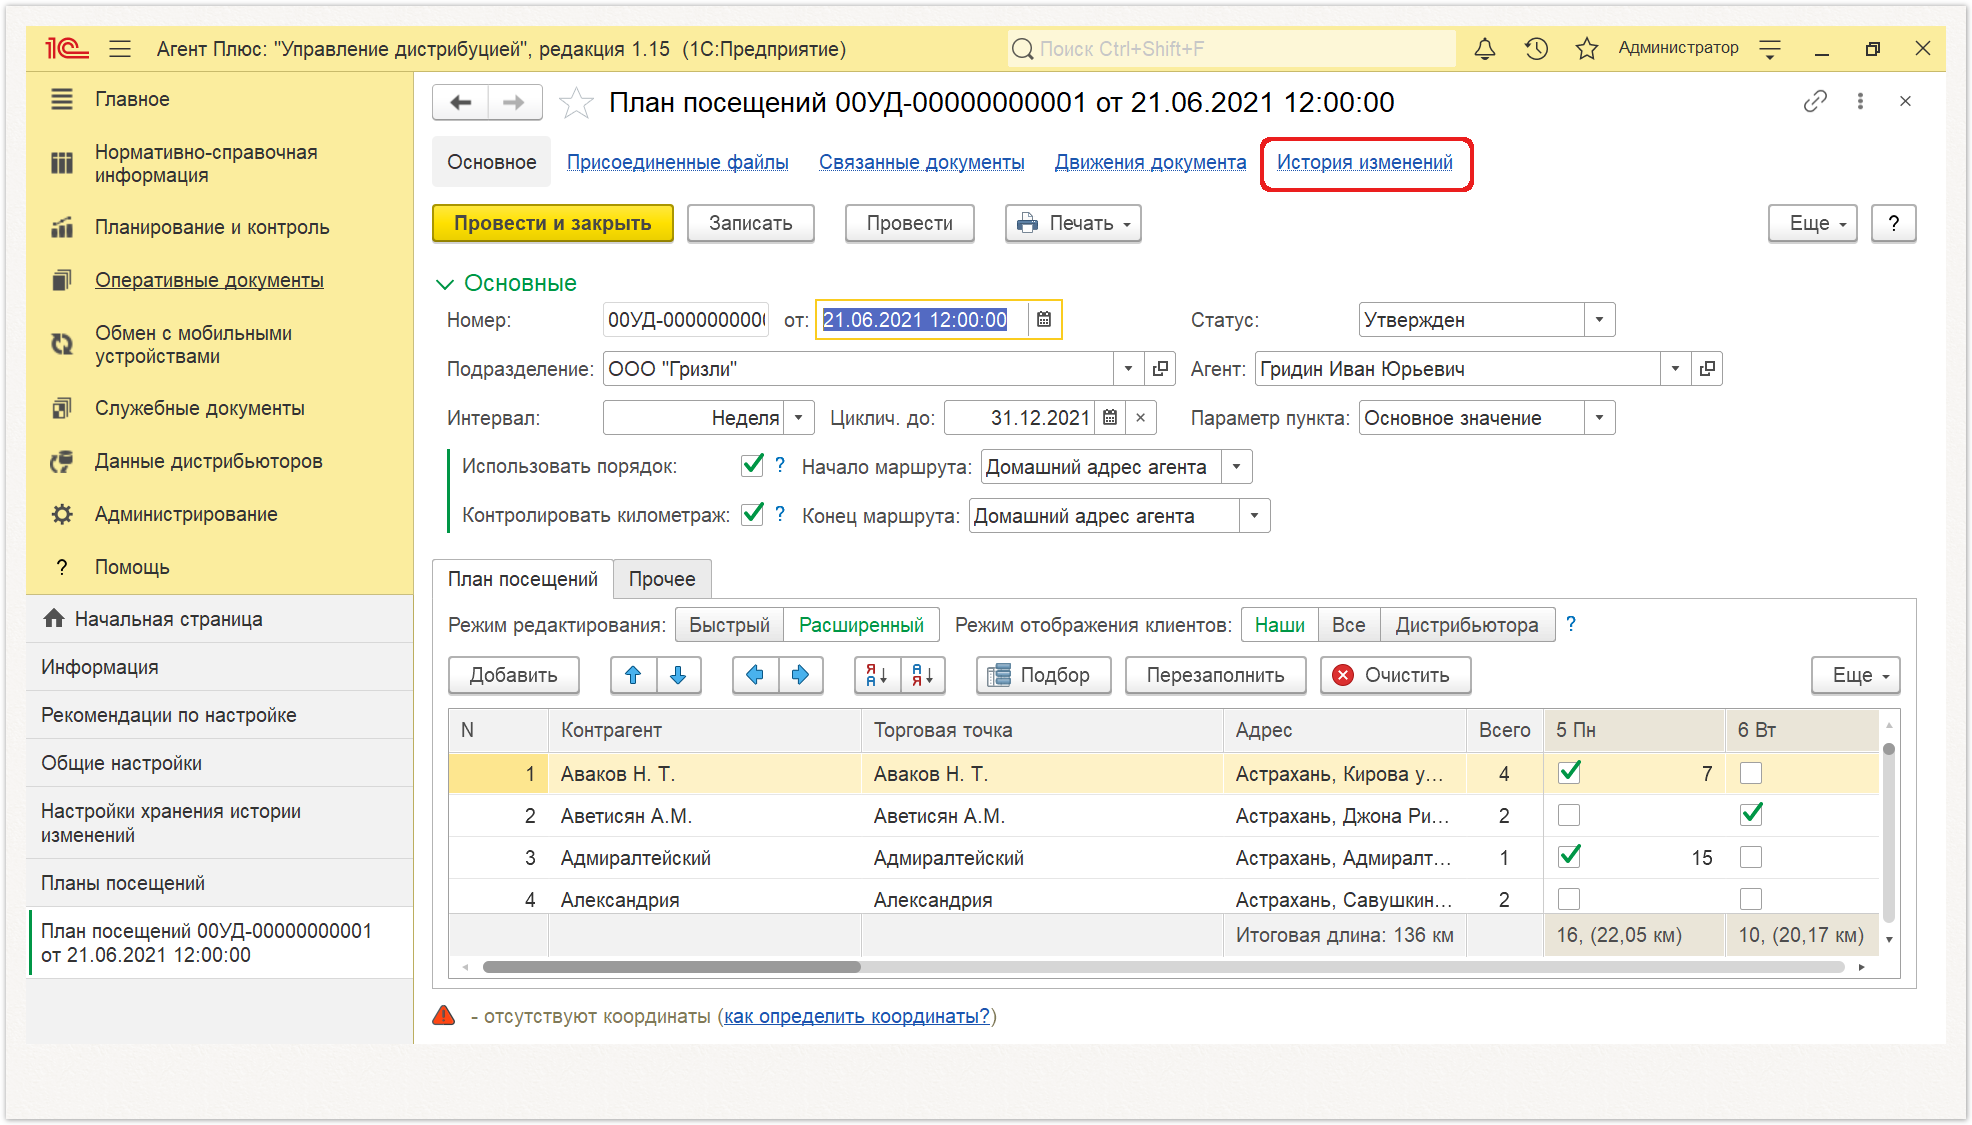Go back with the left arrow button

click(x=460, y=102)
